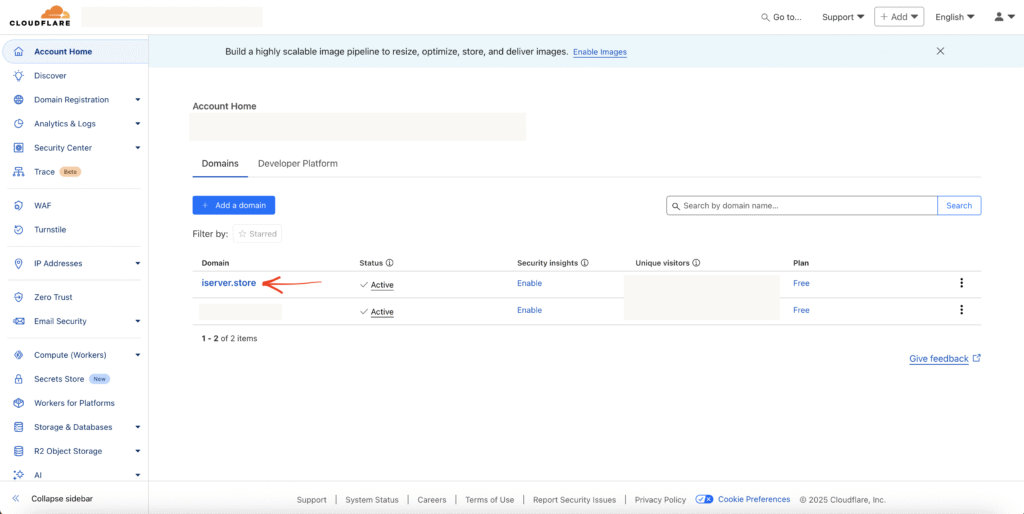Click the Unique visitors info icon
Image resolution: width=1024 pixels, height=514 pixels.
696,263
